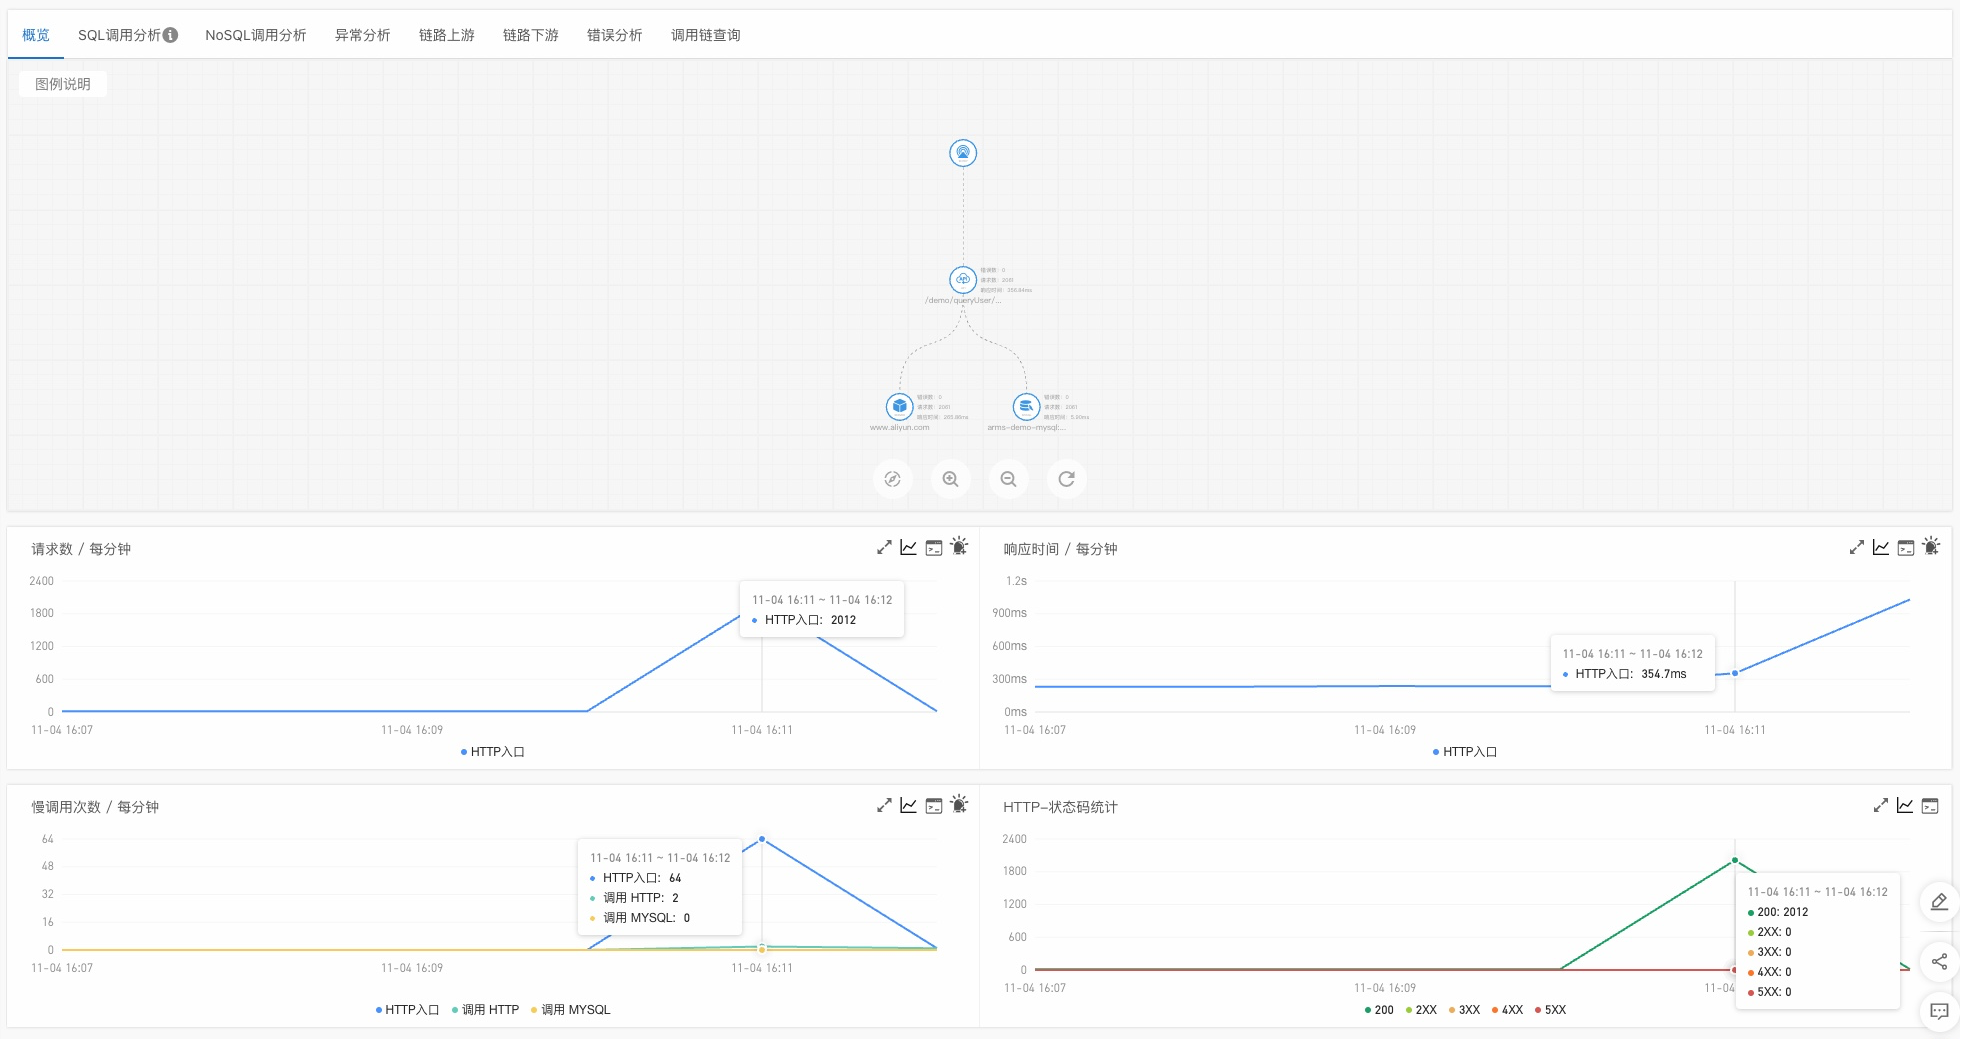Open line chart view for 请求数 / 每分钟
The height and width of the screenshot is (1039, 1961).
908,548
